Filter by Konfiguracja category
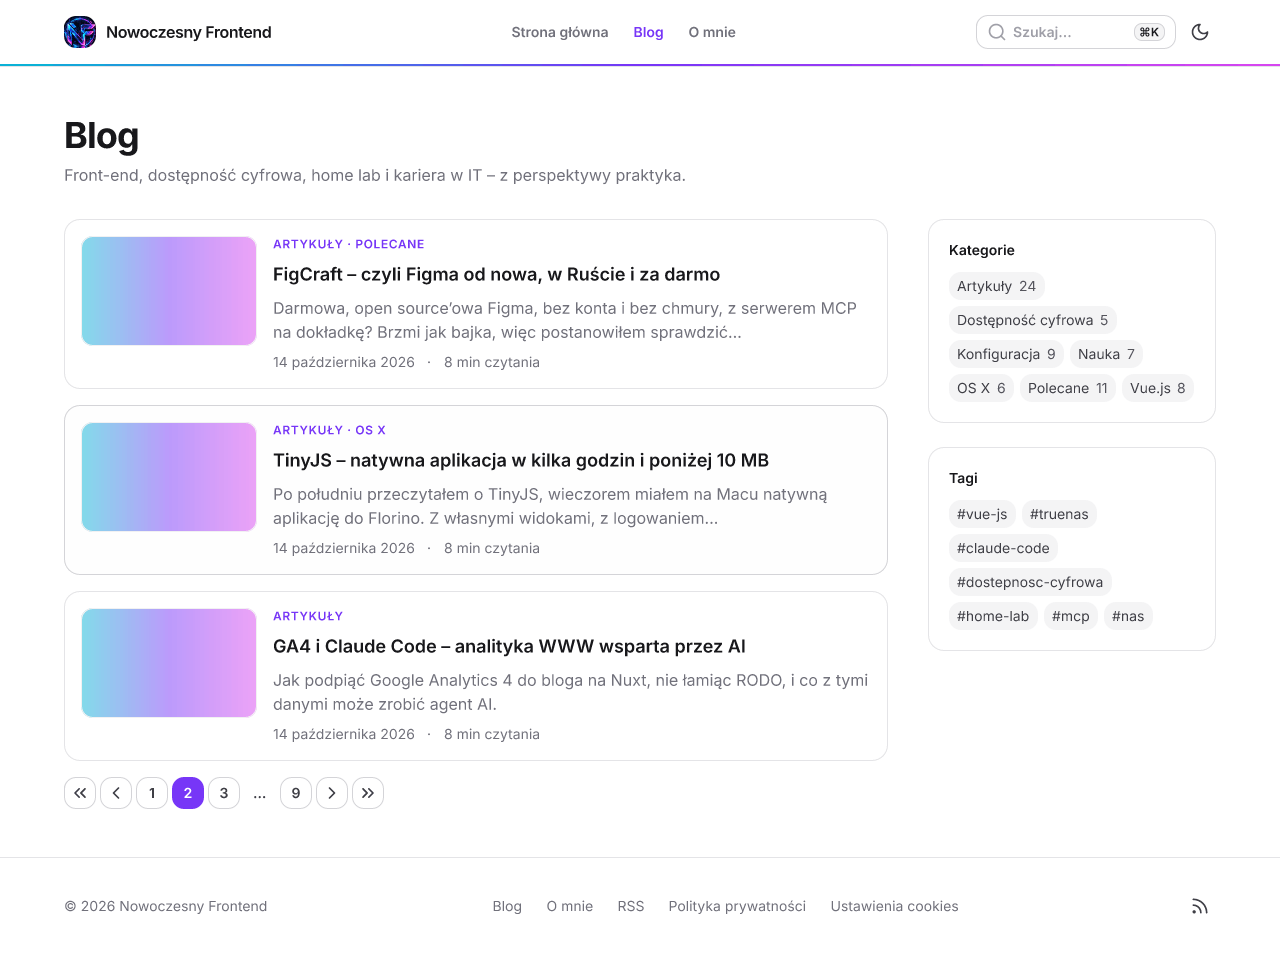The image size is (1280, 954). coord(1006,354)
